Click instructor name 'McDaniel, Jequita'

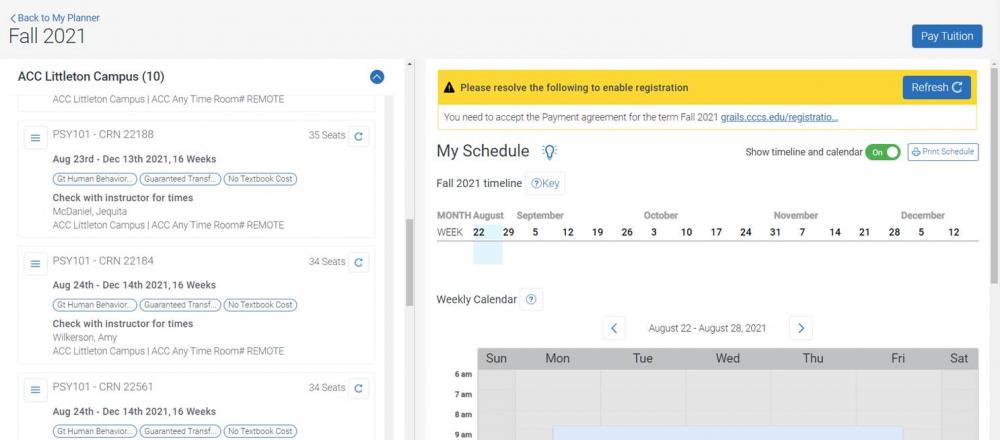90,212
